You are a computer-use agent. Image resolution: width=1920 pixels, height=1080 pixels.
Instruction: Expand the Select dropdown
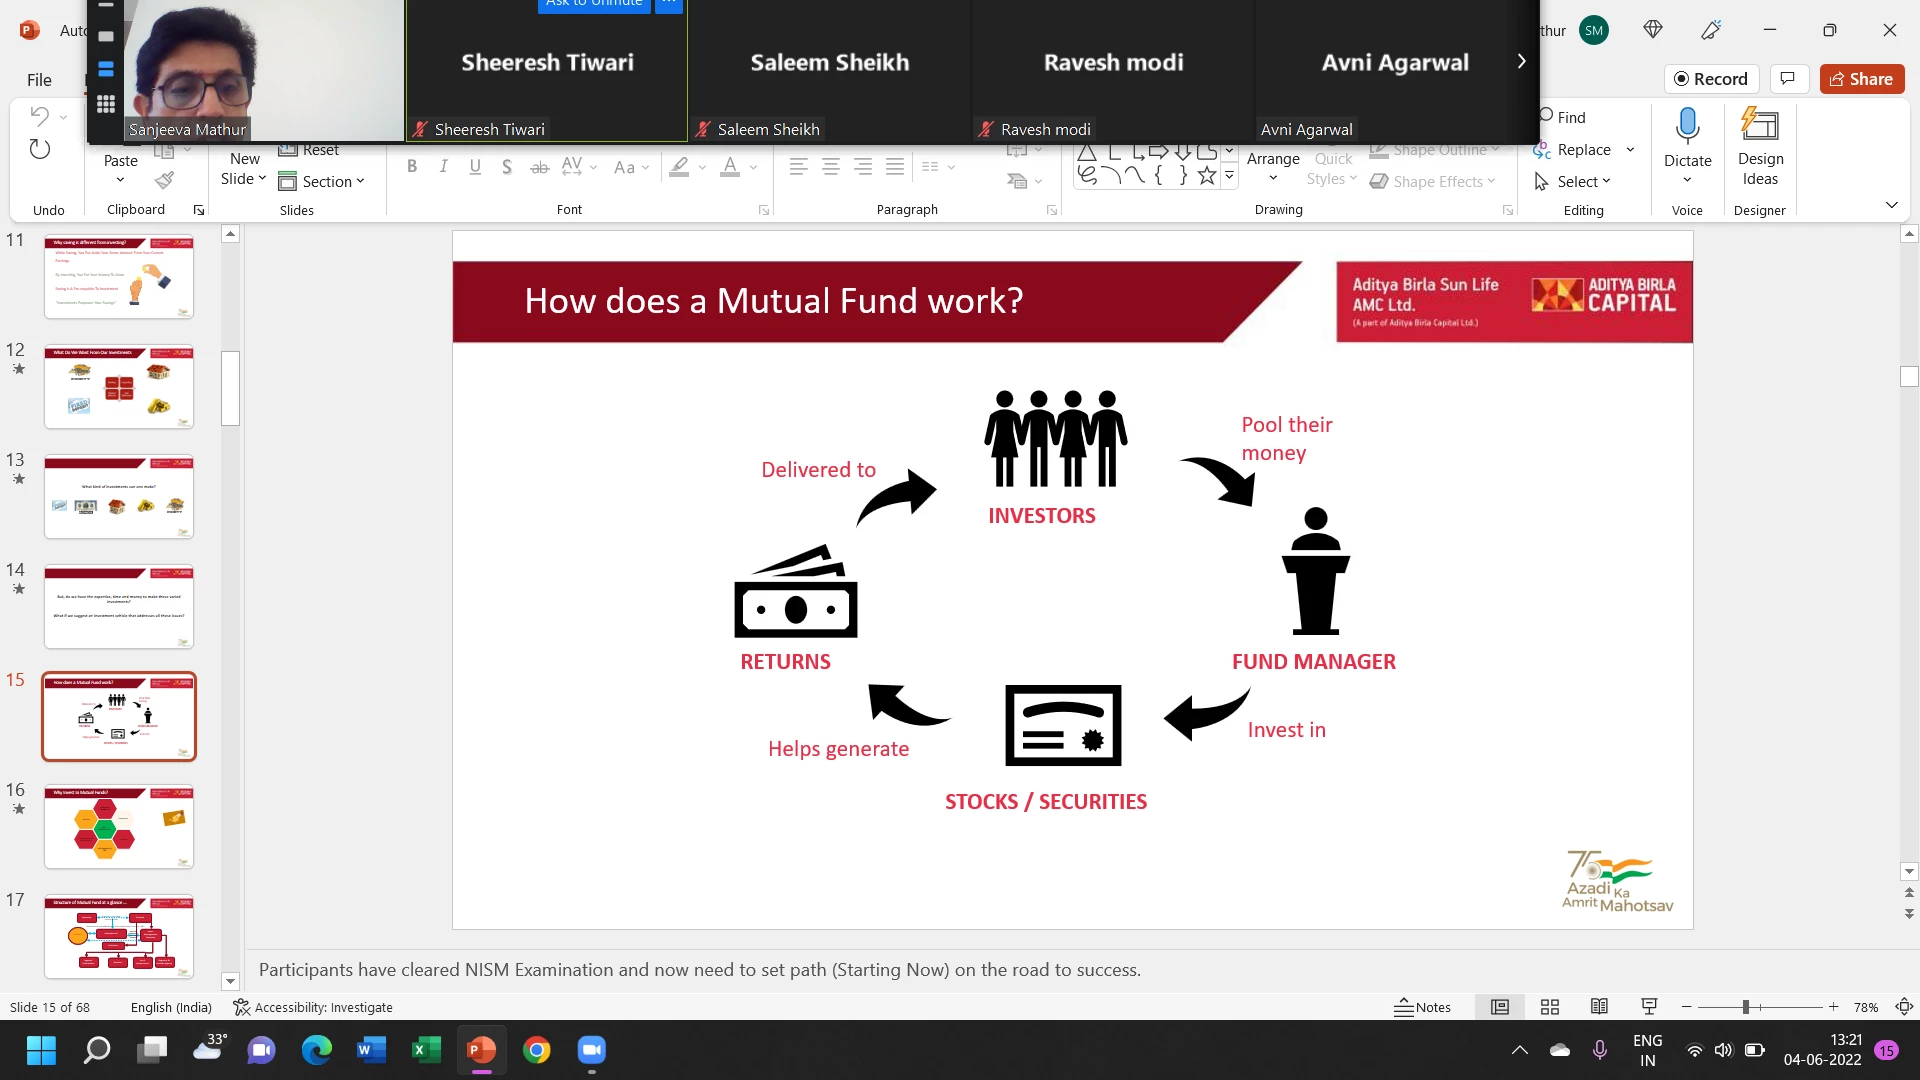tap(1573, 181)
